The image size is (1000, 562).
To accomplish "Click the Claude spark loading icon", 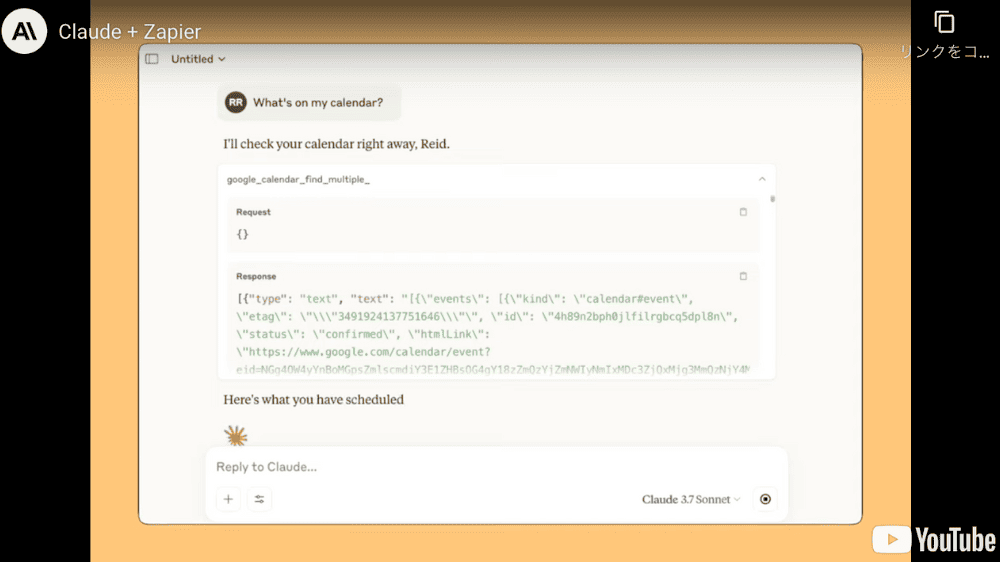I will [x=235, y=436].
